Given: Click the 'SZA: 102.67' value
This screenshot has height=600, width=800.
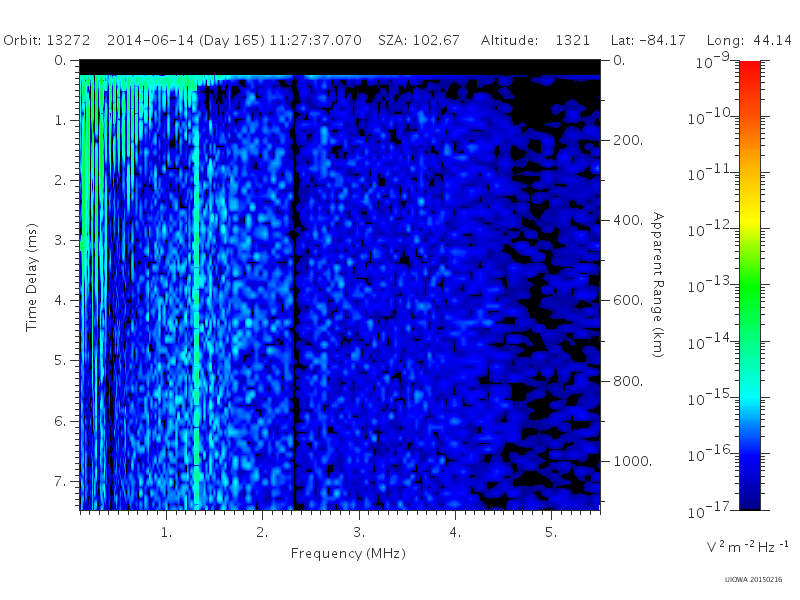Looking at the screenshot, I should click(419, 40).
